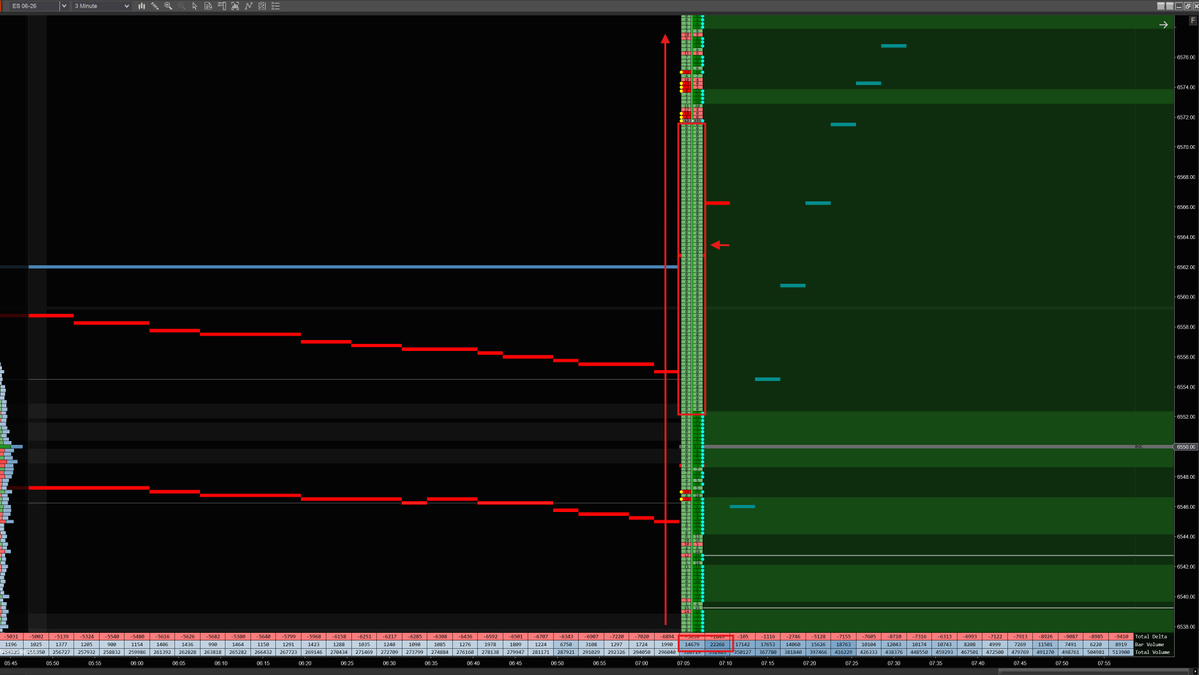
Task: Click the Bar Volume cell 18763
Action: pyautogui.click(x=843, y=644)
